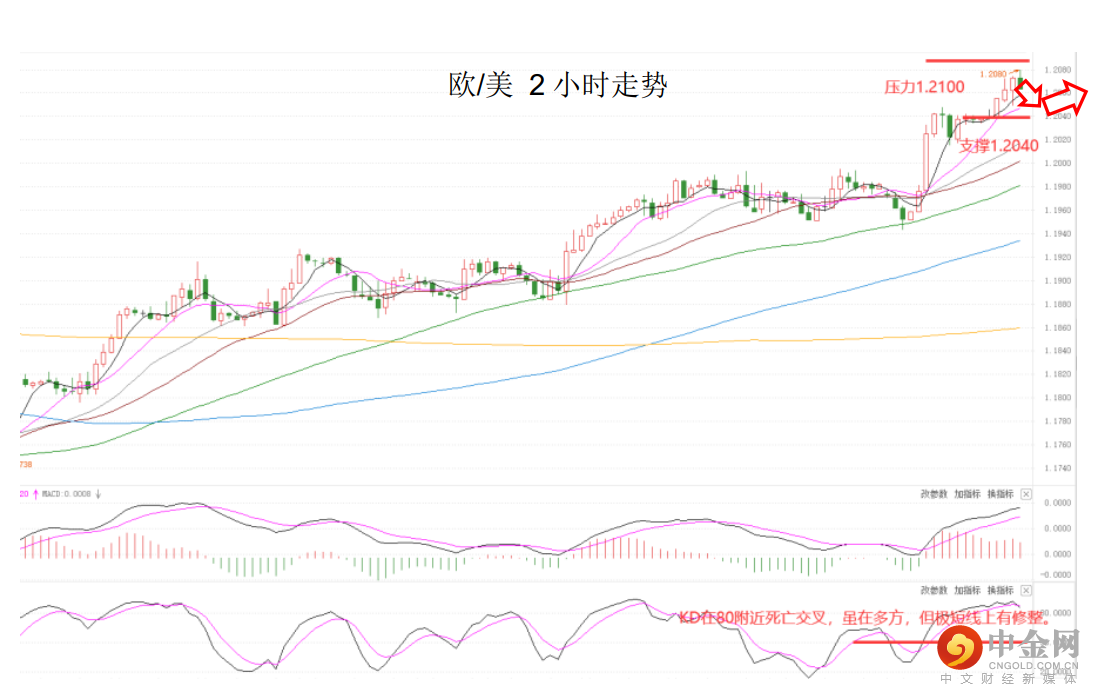The image size is (1094, 697).
Task: Select the MACD:0.0008 value label
Action: 66,494
